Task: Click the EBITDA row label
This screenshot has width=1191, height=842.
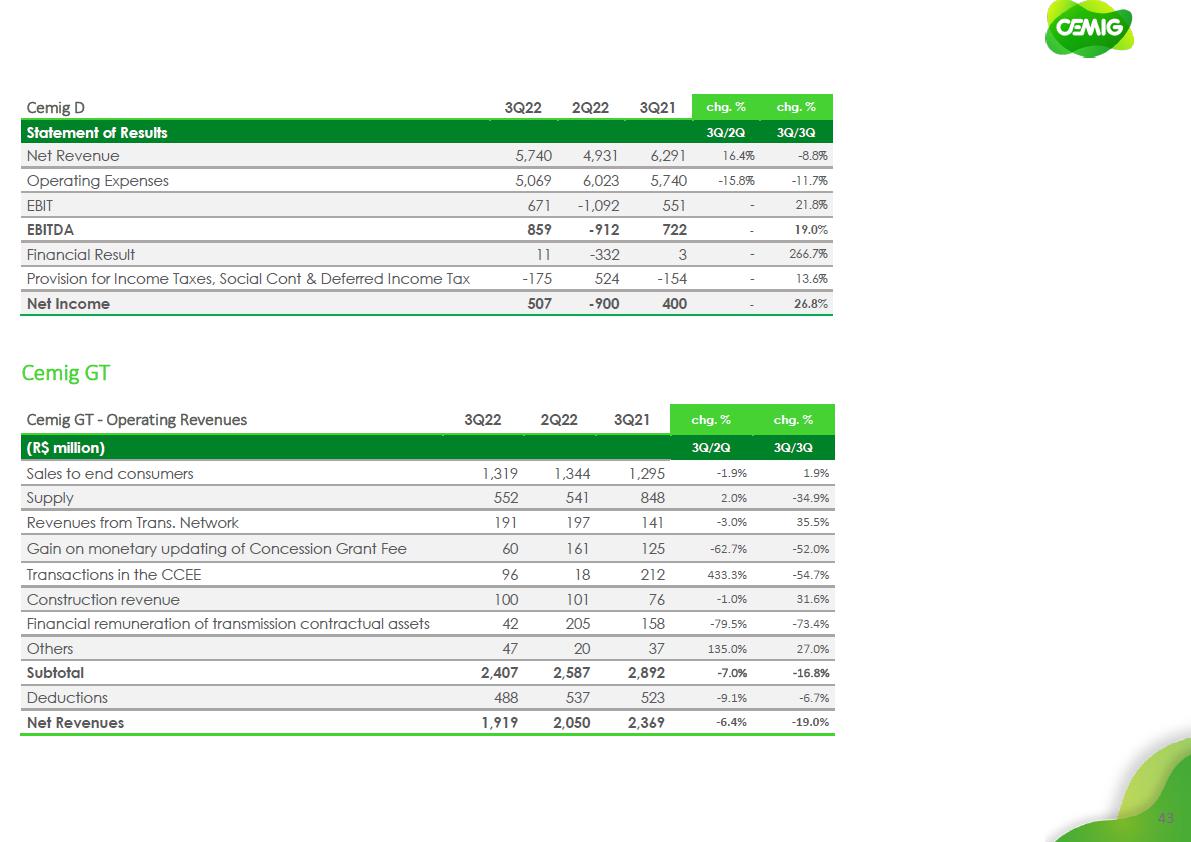Action: point(50,229)
